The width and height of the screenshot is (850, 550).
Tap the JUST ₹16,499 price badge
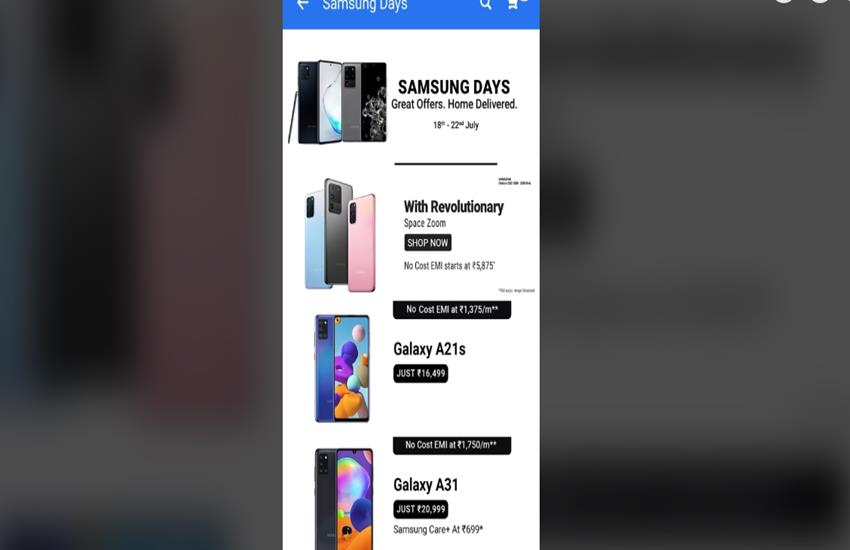coord(421,373)
